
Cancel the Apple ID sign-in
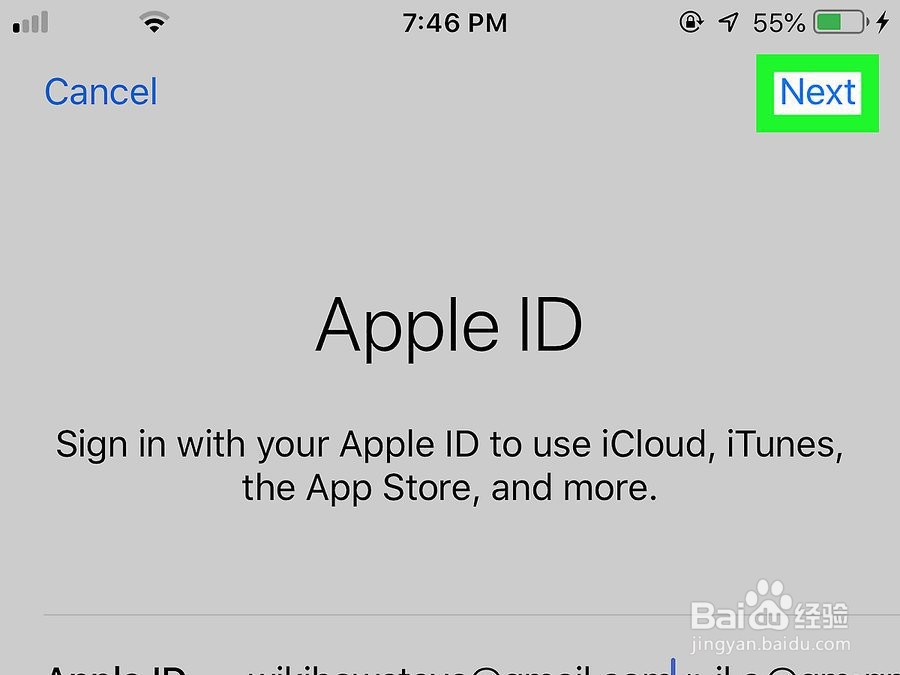click(101, 92)
